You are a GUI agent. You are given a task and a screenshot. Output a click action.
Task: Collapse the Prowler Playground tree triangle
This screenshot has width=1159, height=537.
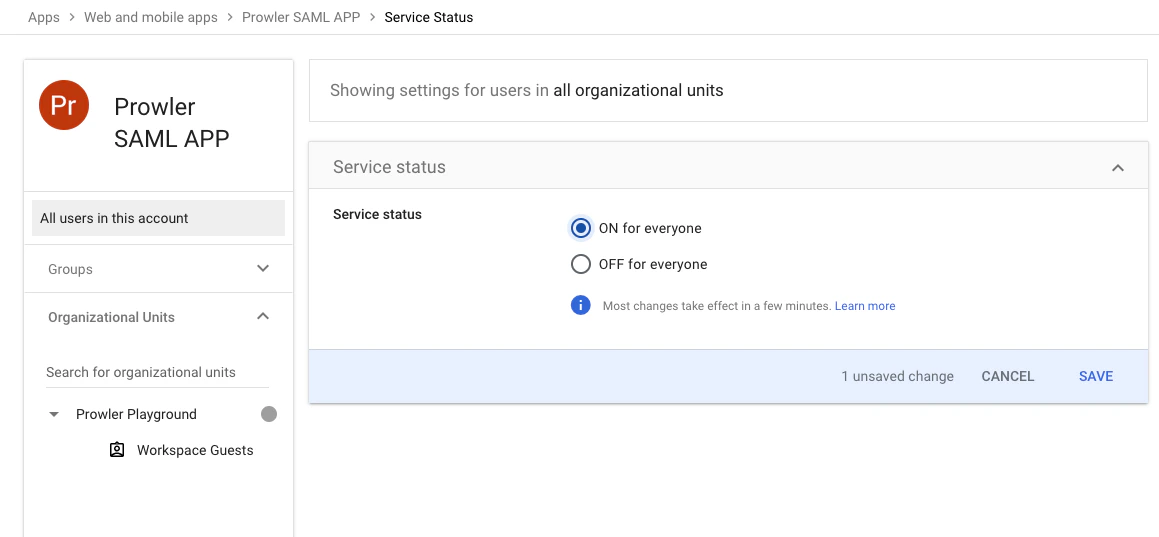[53, 414]
